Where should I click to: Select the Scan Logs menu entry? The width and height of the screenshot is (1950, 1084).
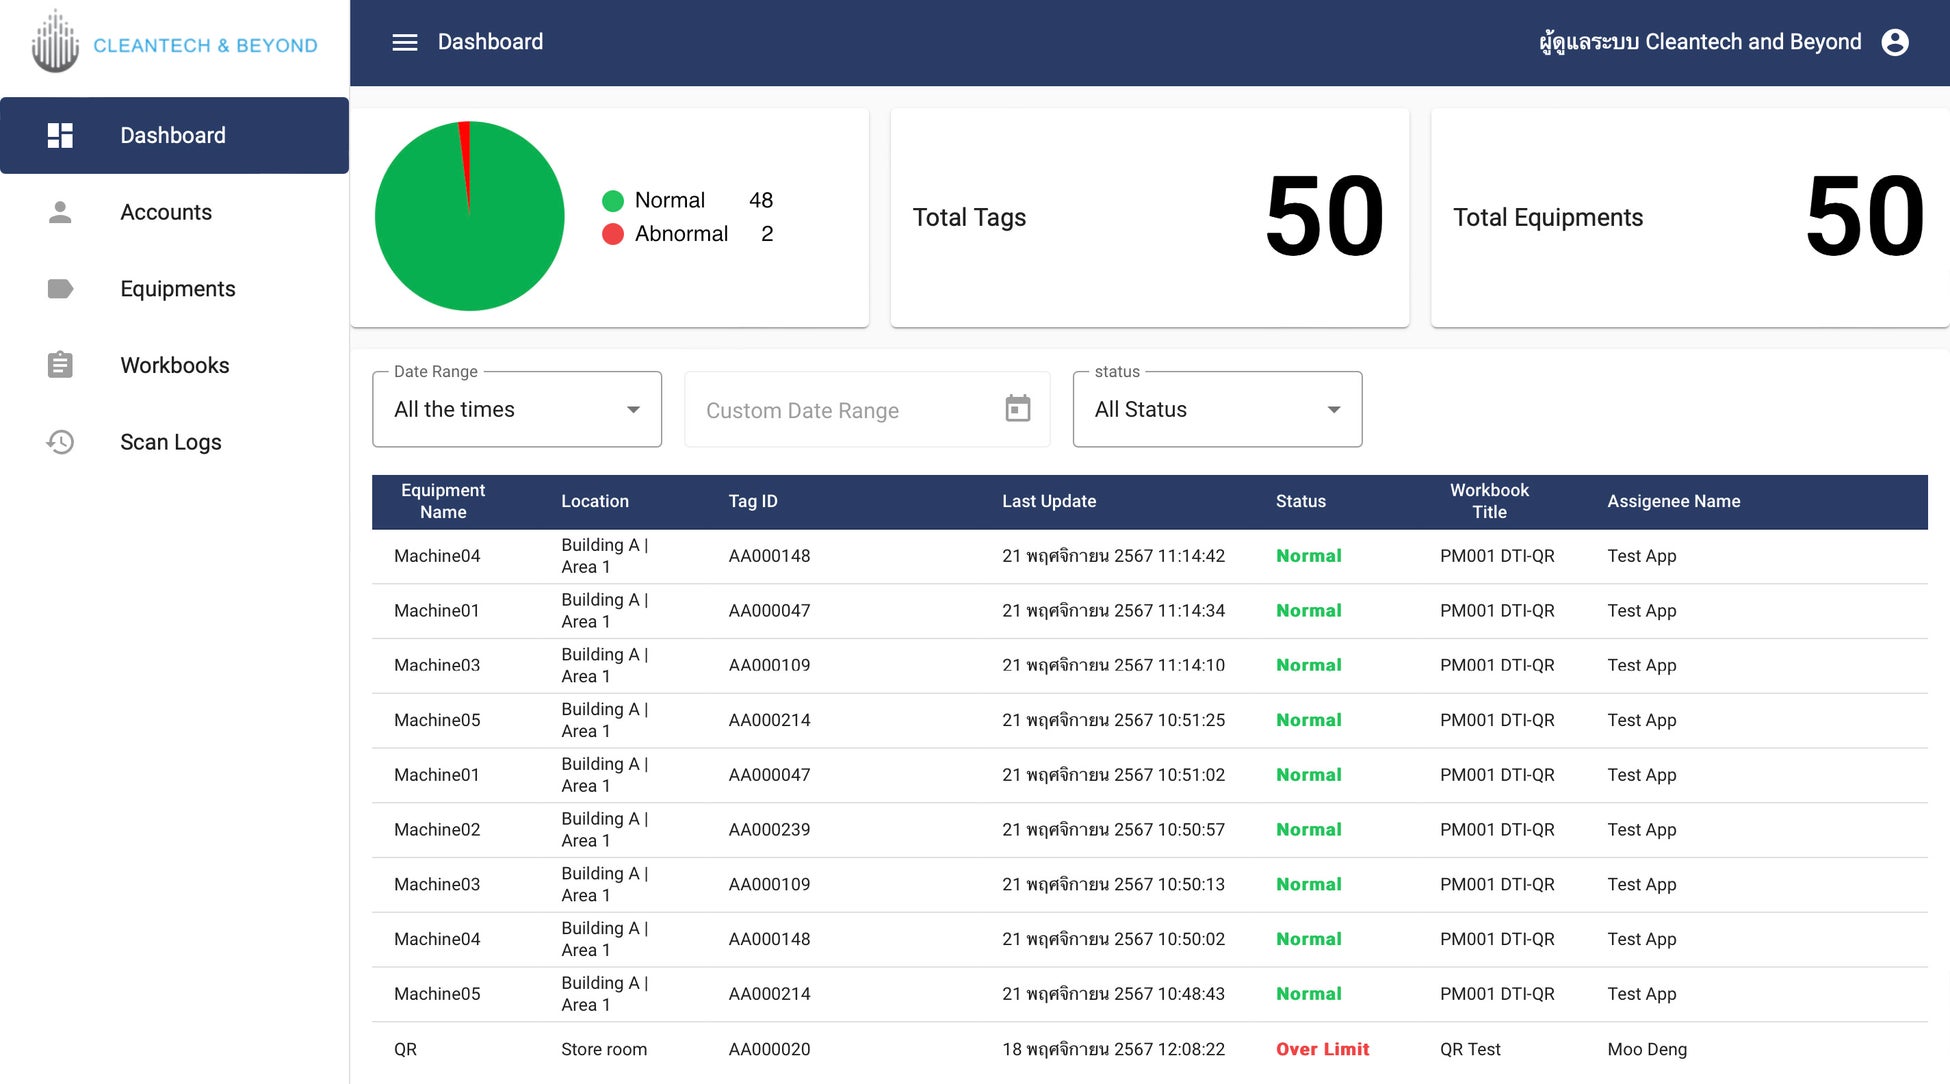[x=171, y=442]
